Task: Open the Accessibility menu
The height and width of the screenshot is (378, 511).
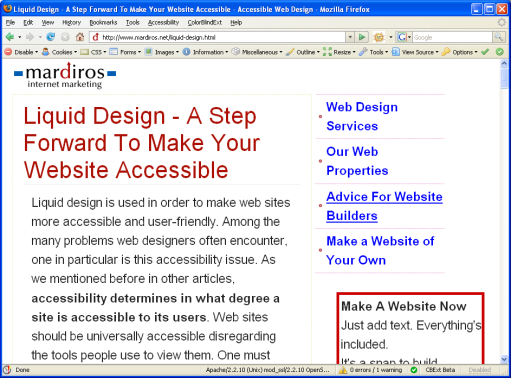Action: coord(163,22)
